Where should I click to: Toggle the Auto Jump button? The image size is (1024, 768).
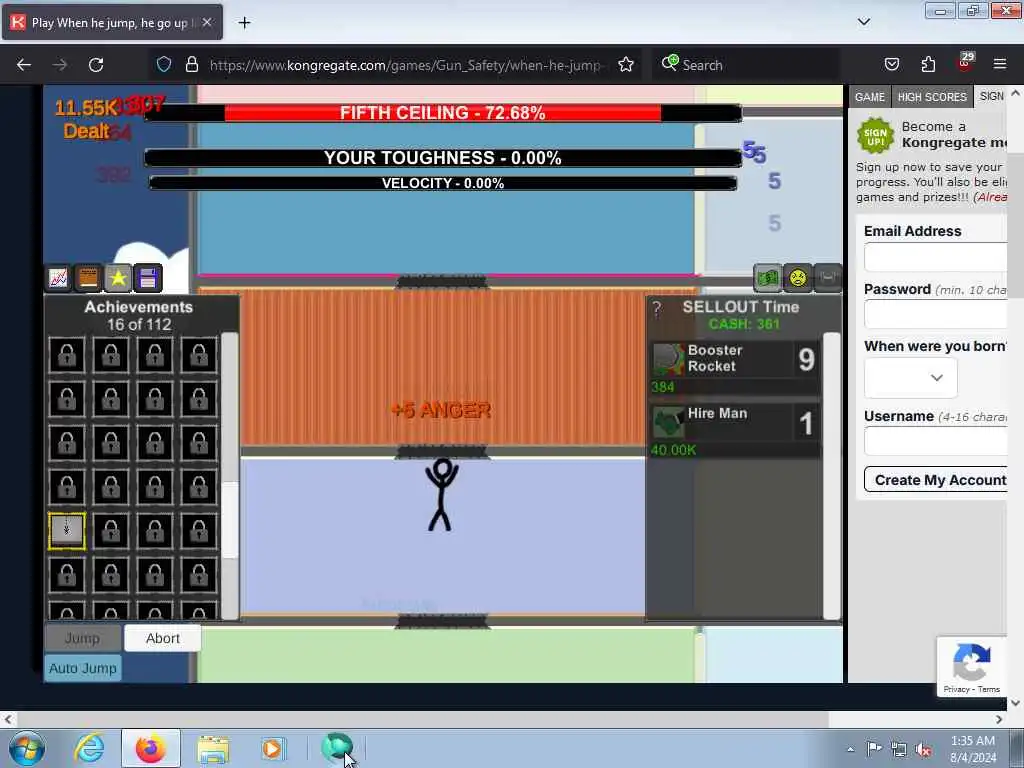(x=83, y=668)
